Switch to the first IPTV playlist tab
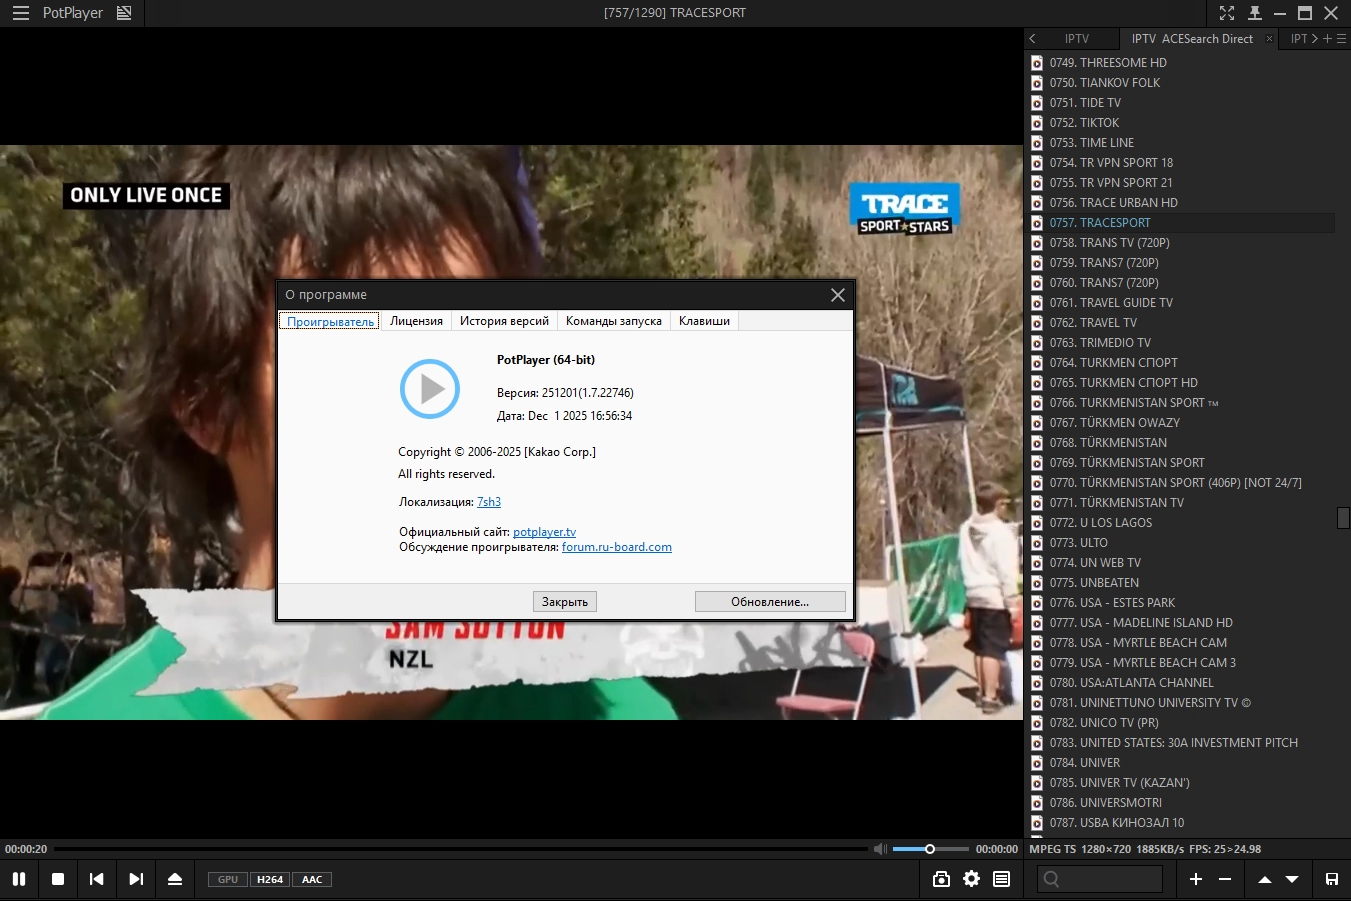This screenshot has width=1351, height=901. [x=1077, y=39]
